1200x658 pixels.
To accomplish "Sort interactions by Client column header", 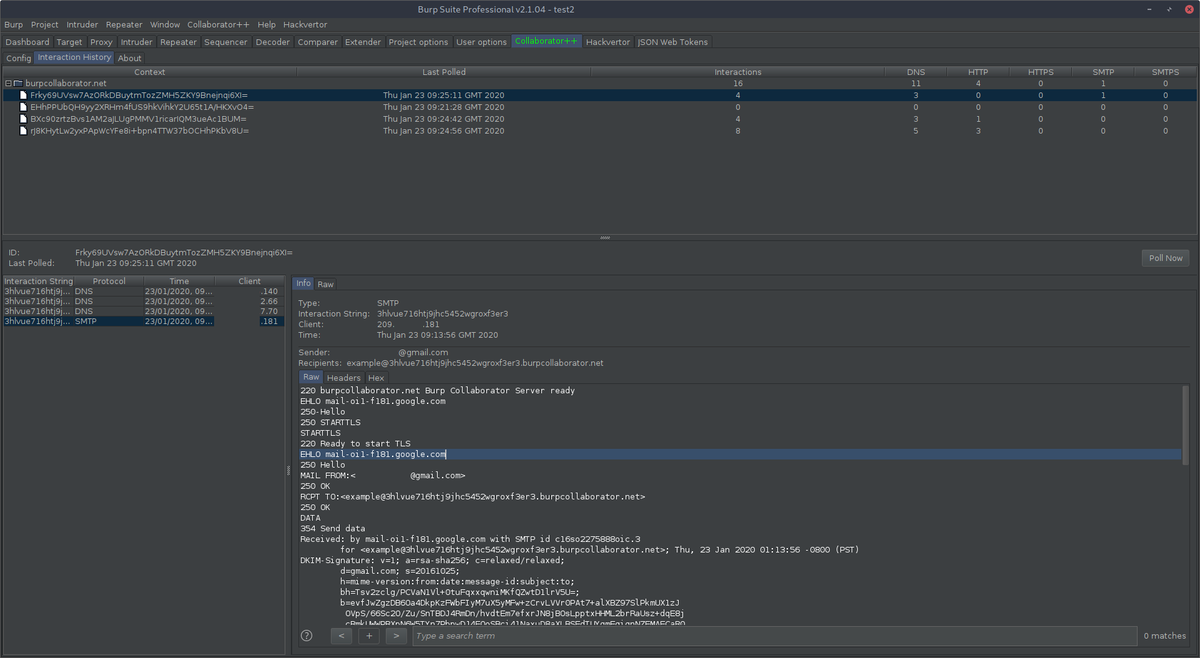I will pyautogui.click(x=249, y=281).
